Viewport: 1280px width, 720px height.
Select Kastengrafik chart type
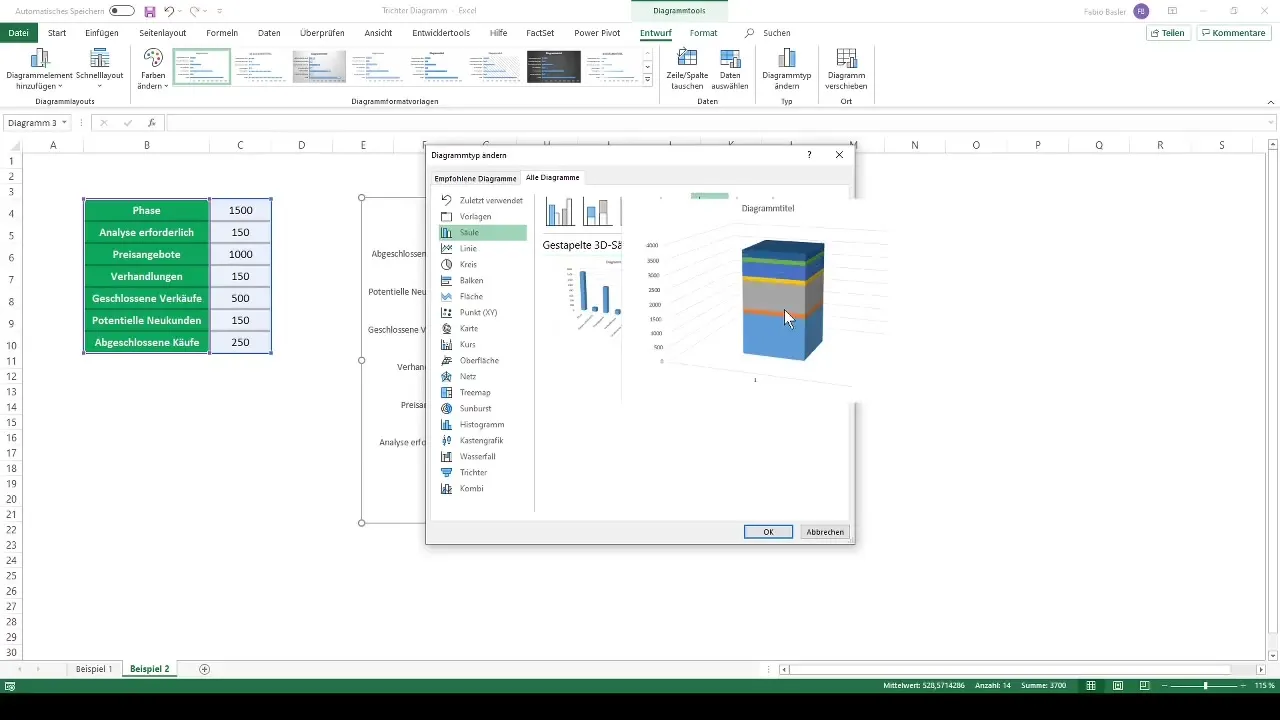click(x=483, y=440)
